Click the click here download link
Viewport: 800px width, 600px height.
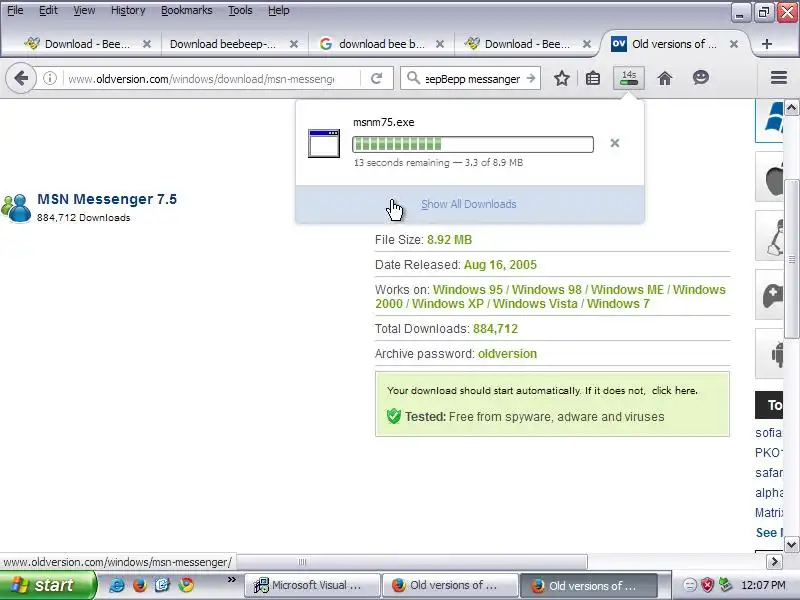[x=674, y=390]
